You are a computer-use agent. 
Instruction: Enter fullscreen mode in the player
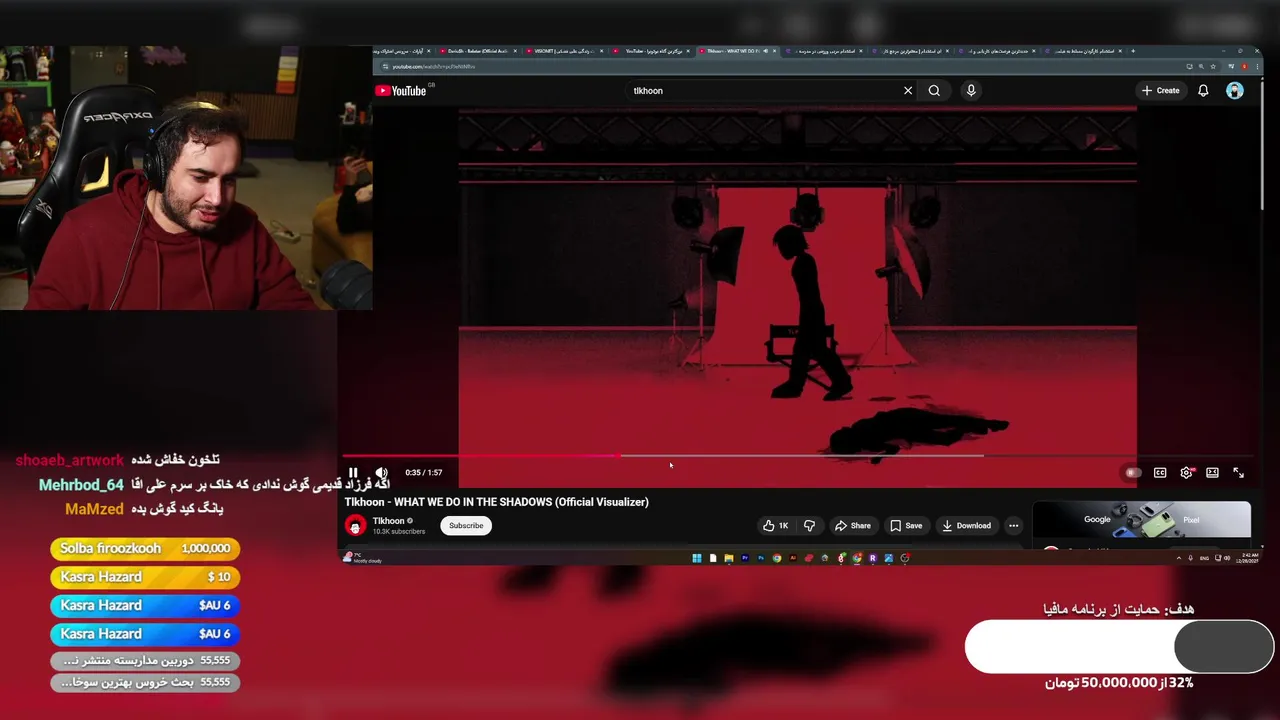pyautogui.click(x=1238, y=473)
